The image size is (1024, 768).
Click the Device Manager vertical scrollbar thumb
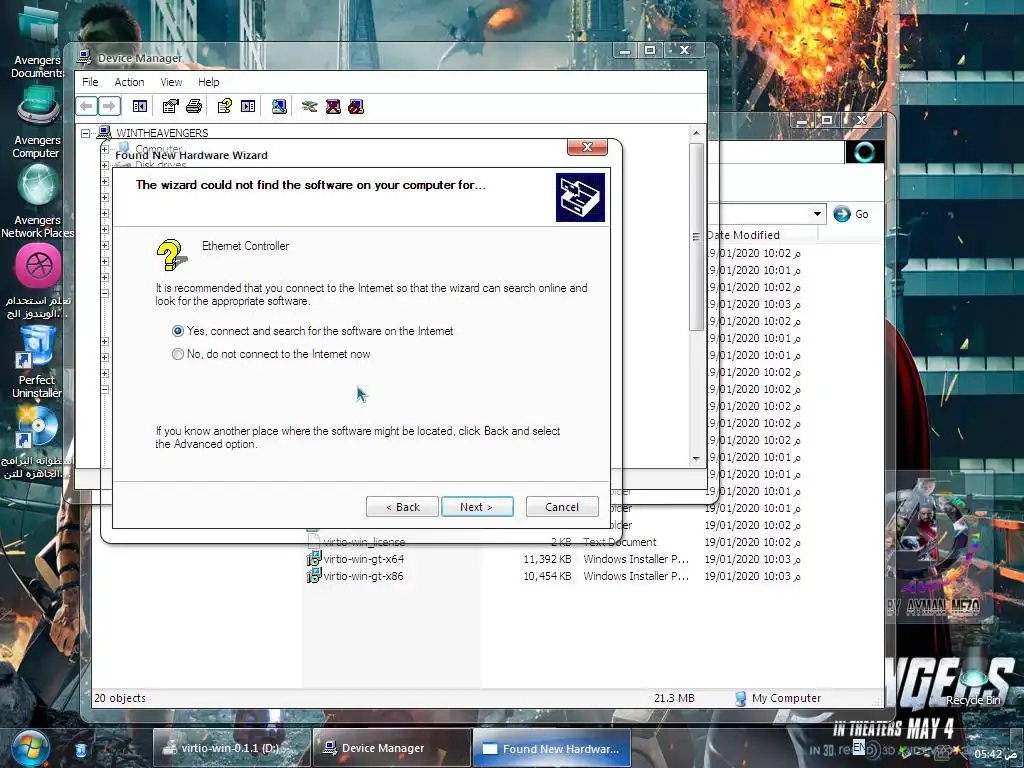click(x=696, y=236)
